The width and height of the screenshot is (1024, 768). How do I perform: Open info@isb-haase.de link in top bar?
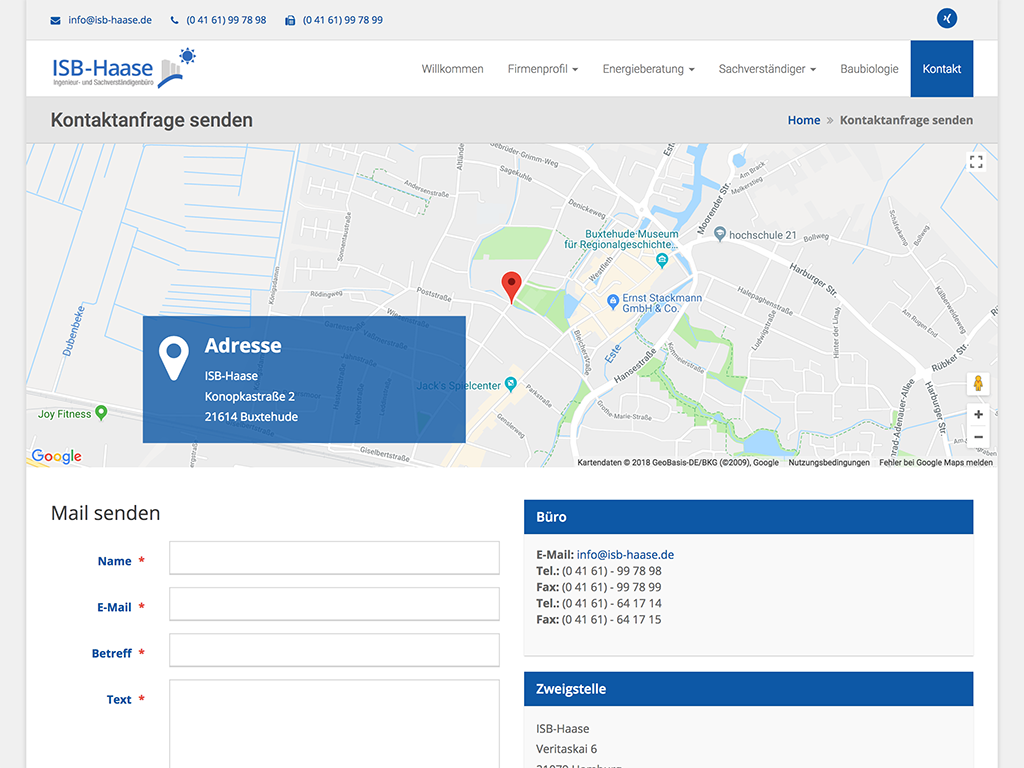click(110, 20)
